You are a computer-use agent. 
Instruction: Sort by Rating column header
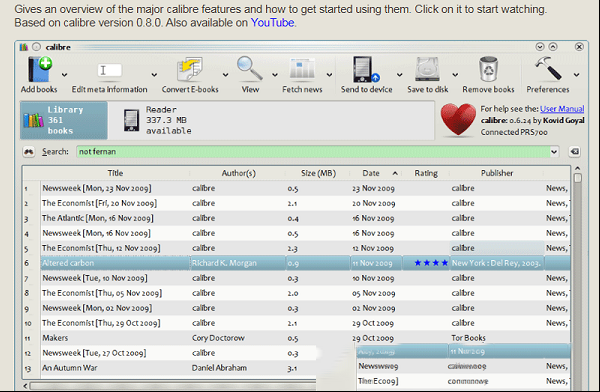click(x=426, y=173)
